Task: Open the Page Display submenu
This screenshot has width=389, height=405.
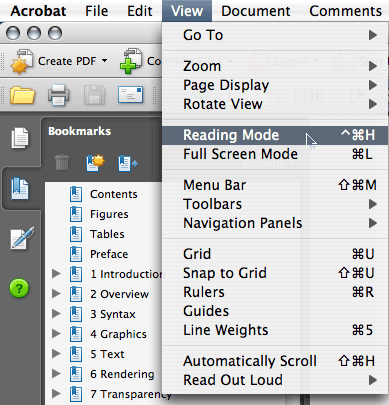Action: click(275, 85)
